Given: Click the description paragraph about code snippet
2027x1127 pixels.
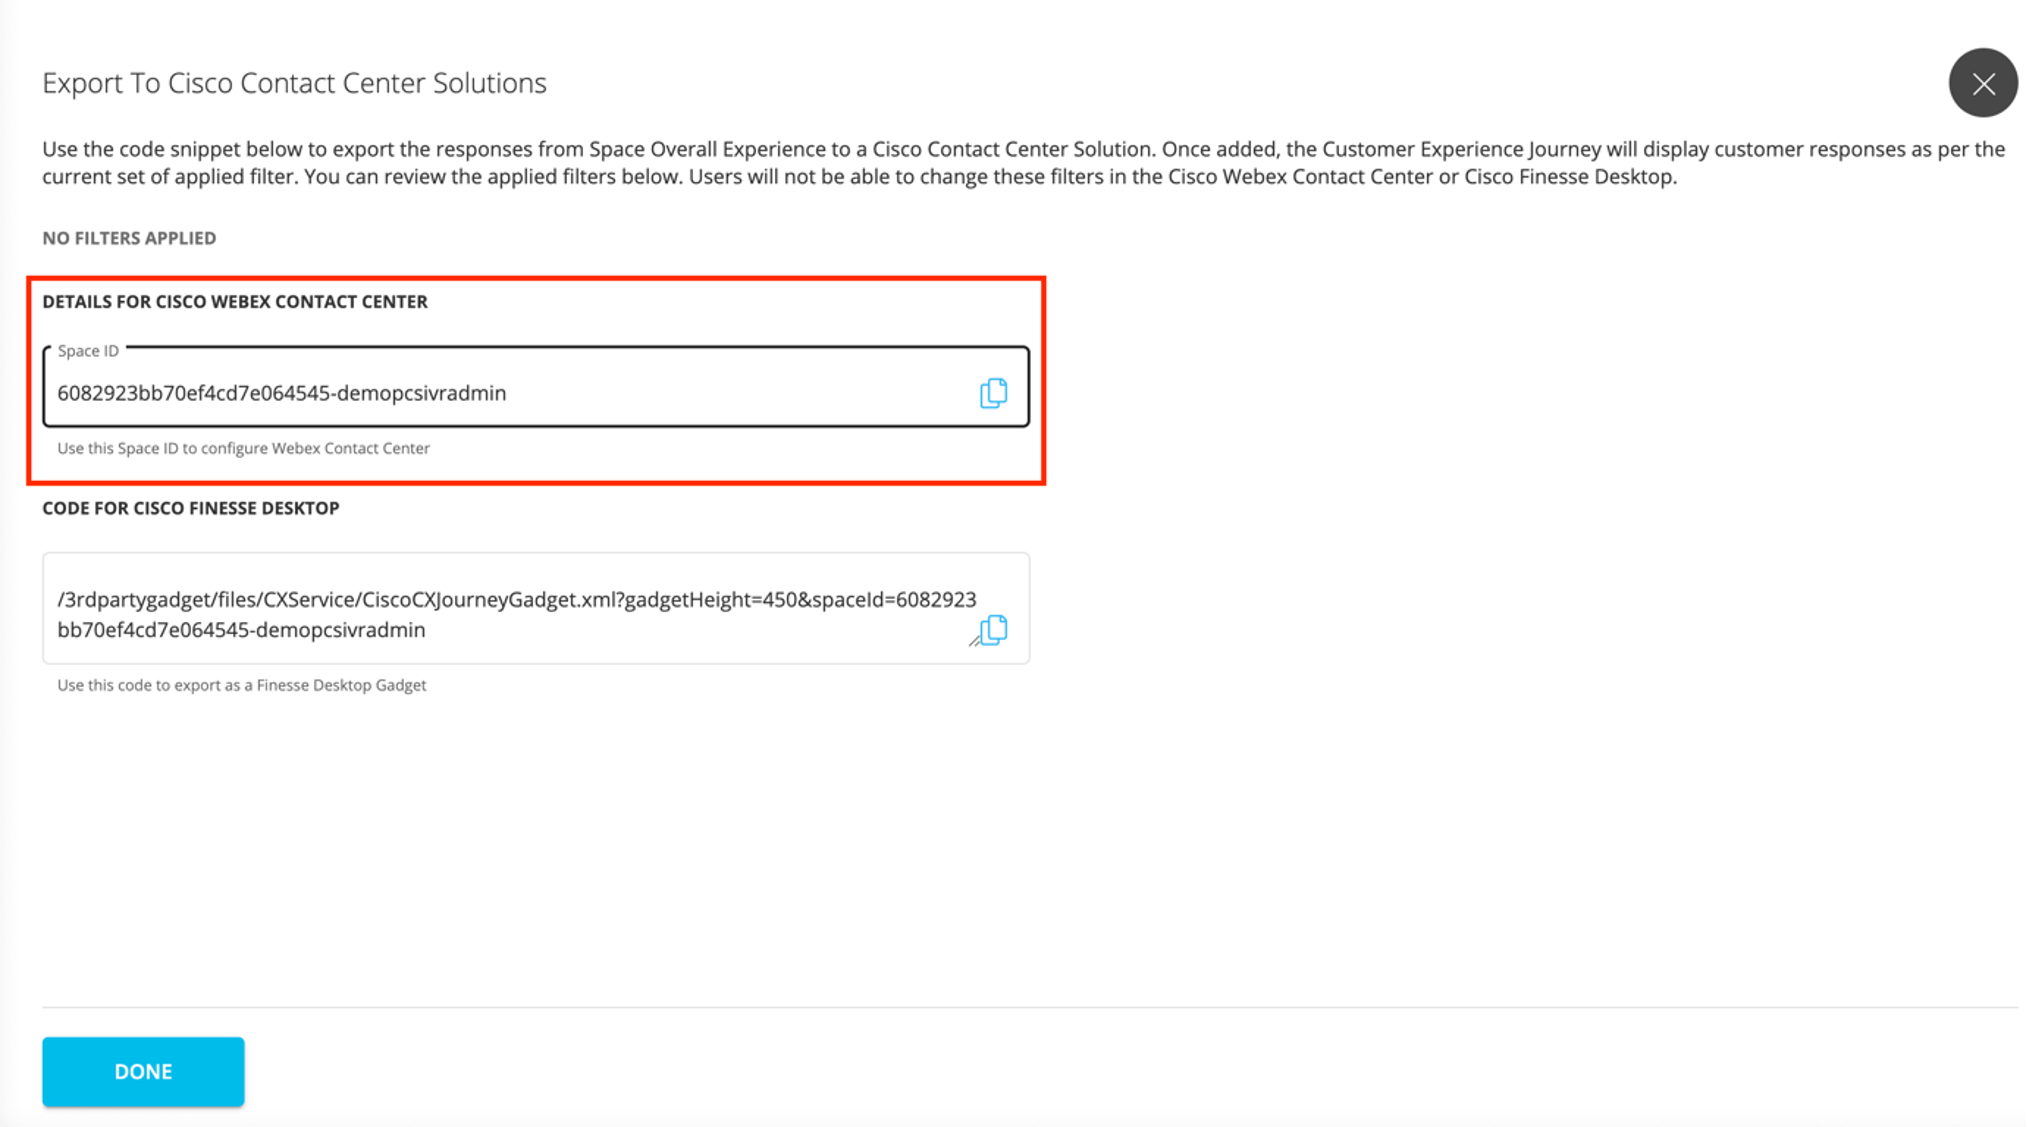Looking at the screenshot, I should point(1023,163).
